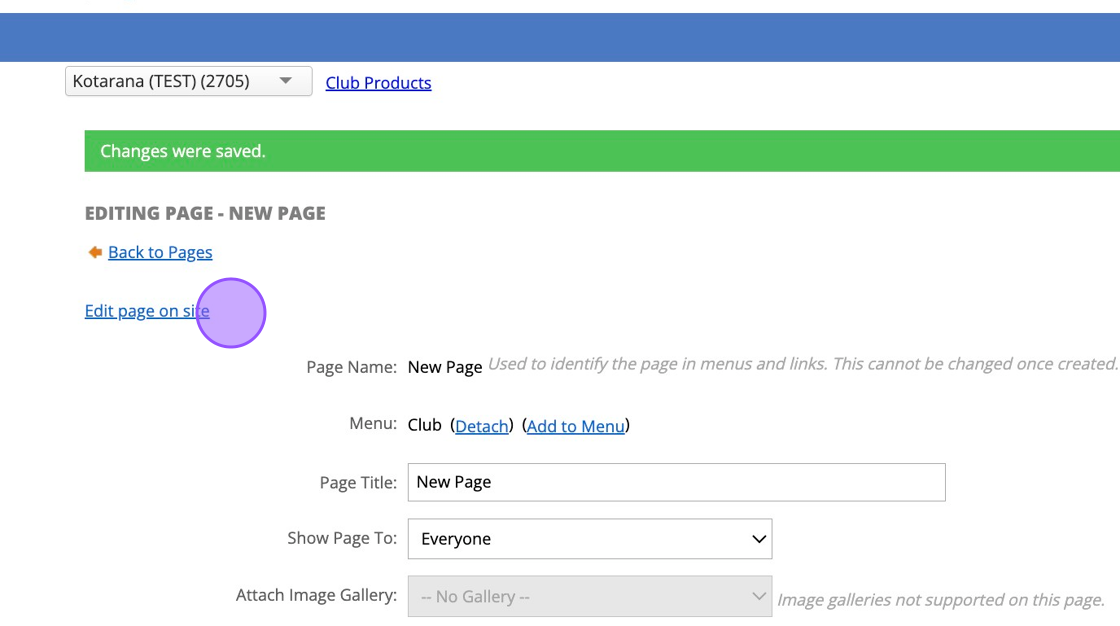Click the Page Title field label

point(358,483)
